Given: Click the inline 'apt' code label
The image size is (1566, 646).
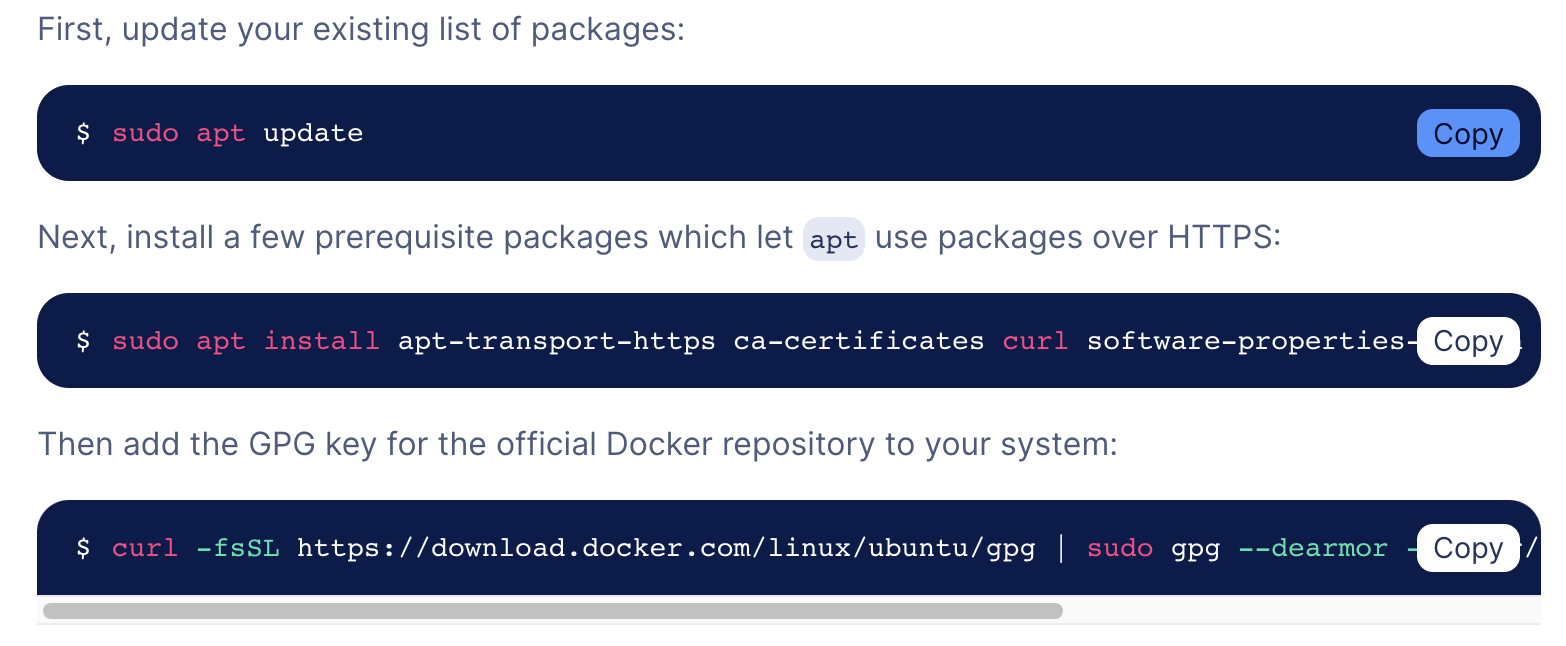Looking at the screenshot, I should [834, 240].
